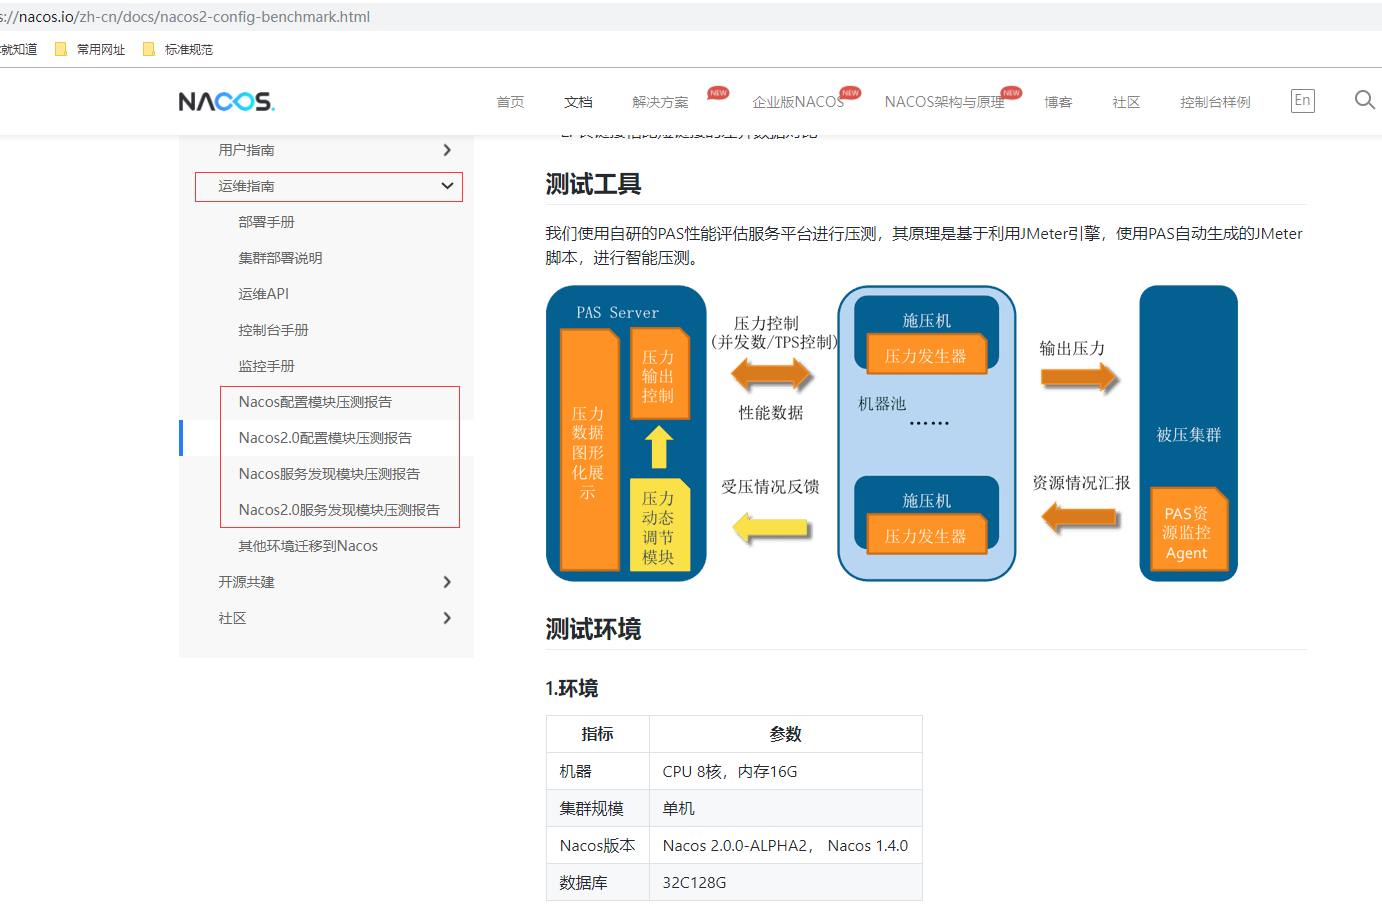1382x910 pixels.
Task: Open 文档 in the top navigation
Action: pyautogui.click(x=578, y=102)
